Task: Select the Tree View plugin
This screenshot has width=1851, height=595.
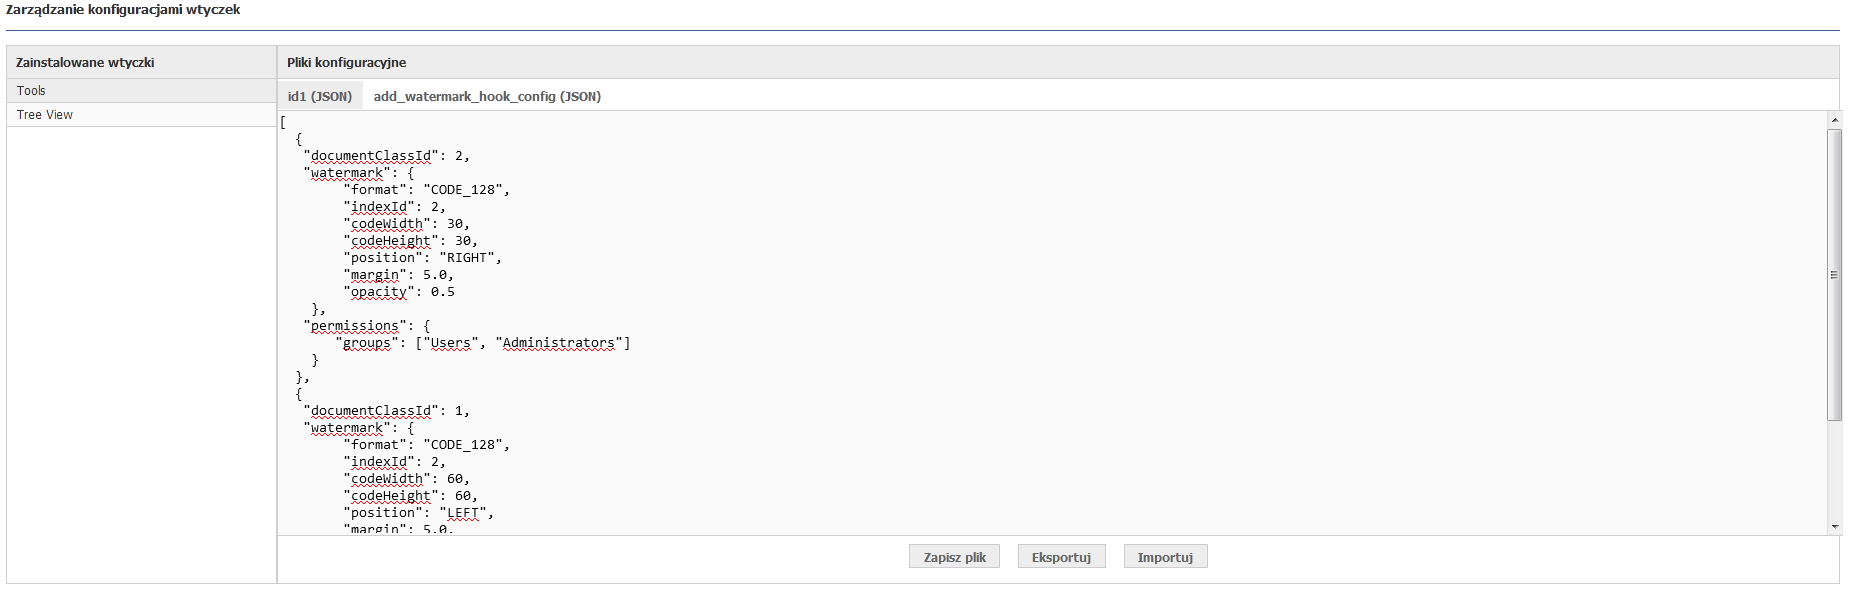Action: pyautogui.click(x=141, y=115)
